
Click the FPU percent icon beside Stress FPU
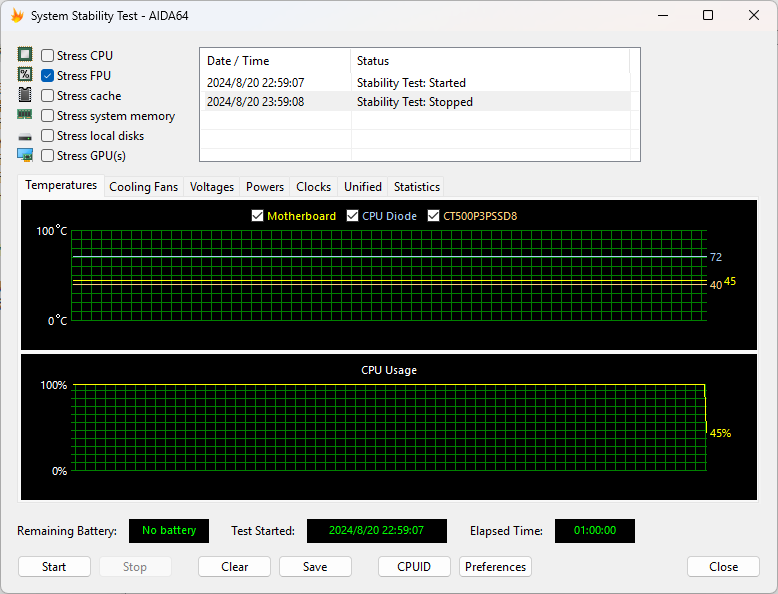tap(25, 74)
